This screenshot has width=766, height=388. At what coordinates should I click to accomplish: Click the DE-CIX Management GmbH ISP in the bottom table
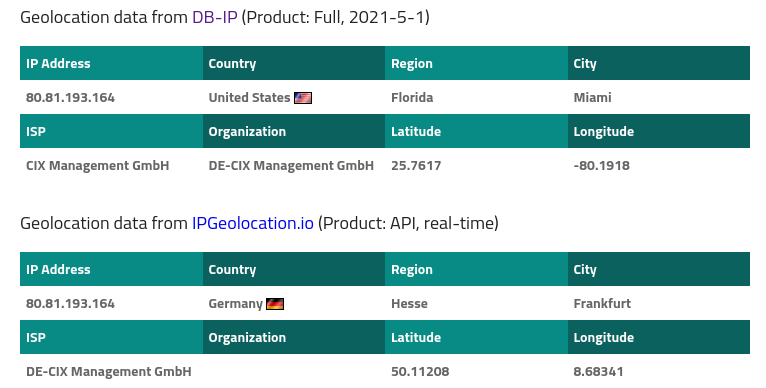[108, 372]
